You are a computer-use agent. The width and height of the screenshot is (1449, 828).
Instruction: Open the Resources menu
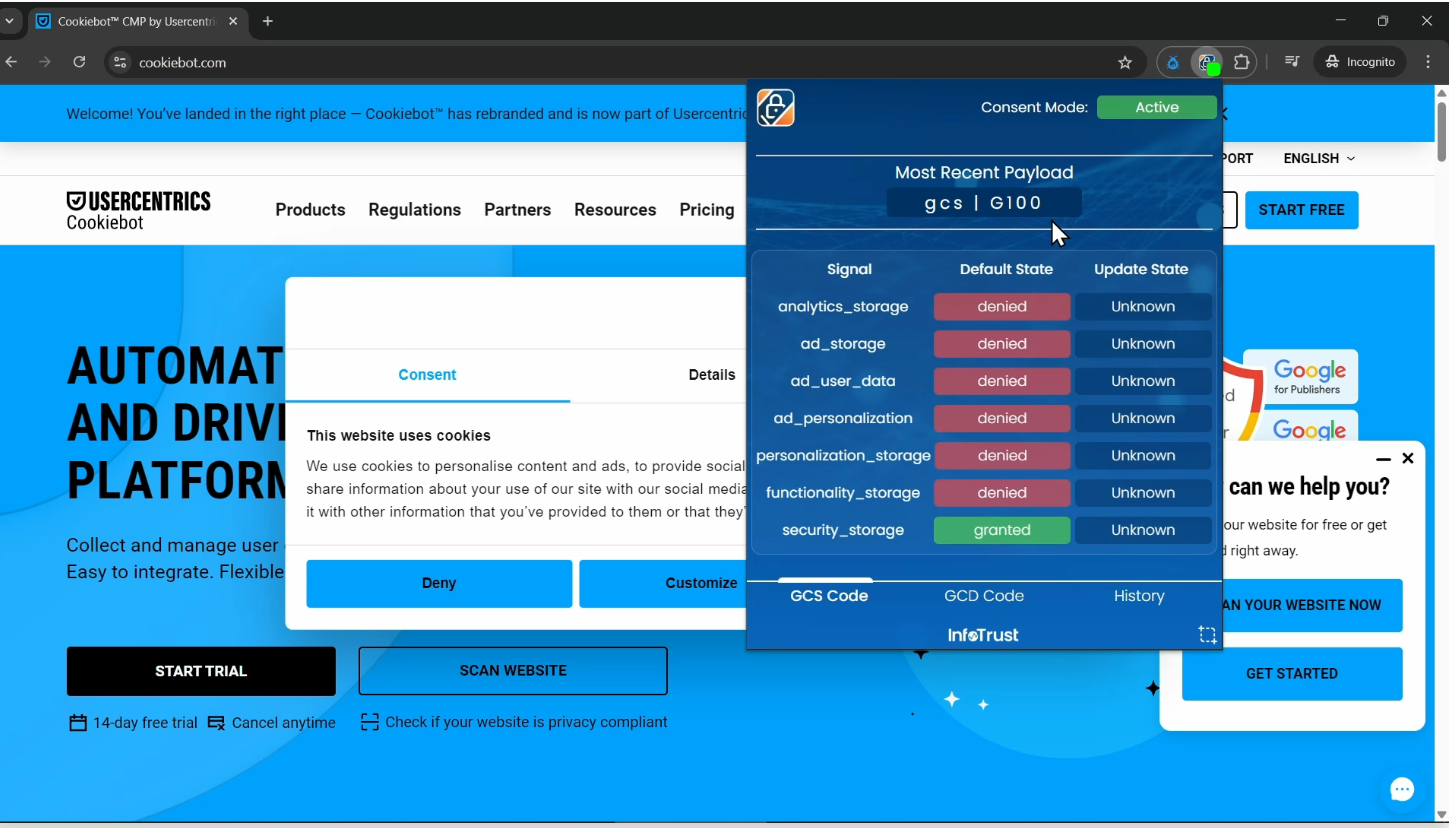(x=615, y=210)
